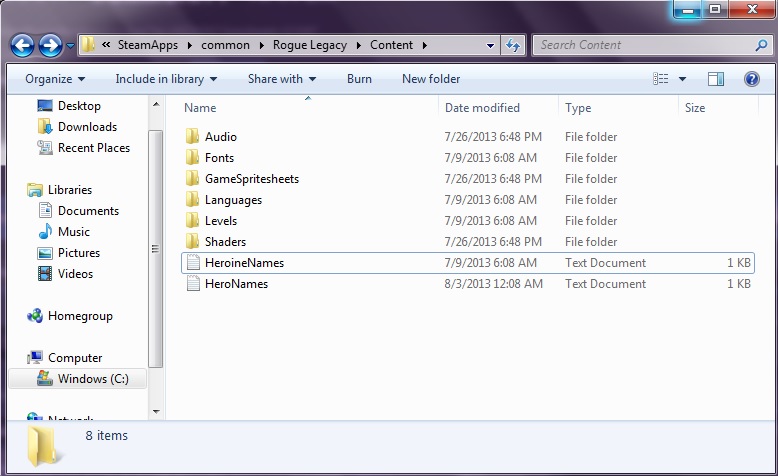Screen dimensions: 778x476
Task: Expand the arrow after common breadcrumb
Action: pyautogui.click(x=261, y=45)
